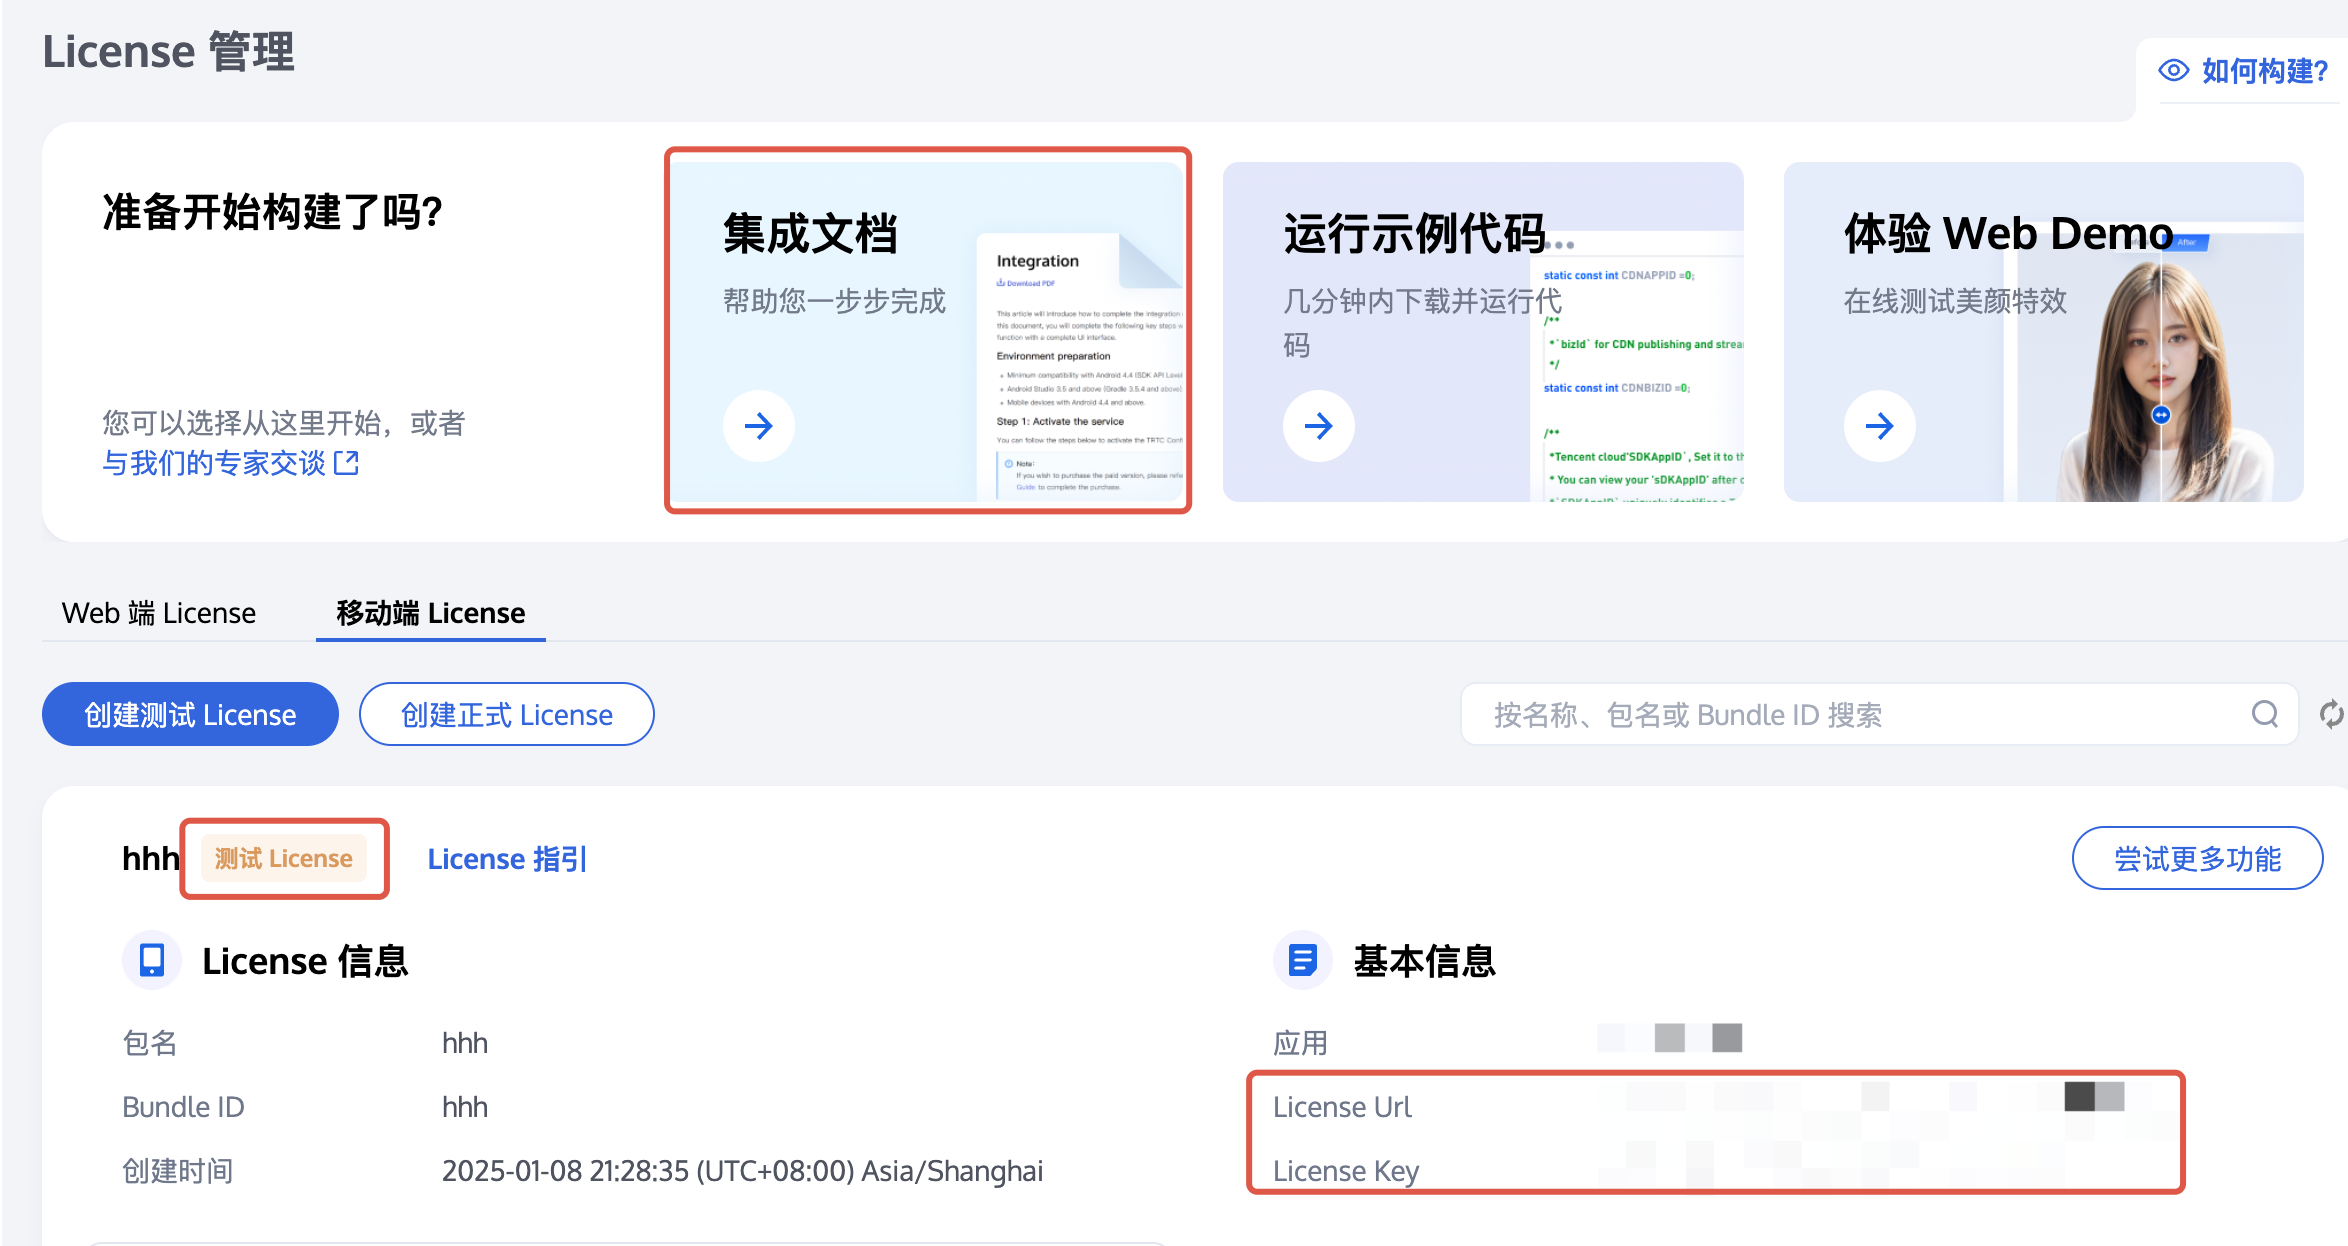Image resolution: width=2348 pixels, height=1246 pixels.
Task: Click the arrow on 体验 Web Demo card
Action: tap(1879, 426)
